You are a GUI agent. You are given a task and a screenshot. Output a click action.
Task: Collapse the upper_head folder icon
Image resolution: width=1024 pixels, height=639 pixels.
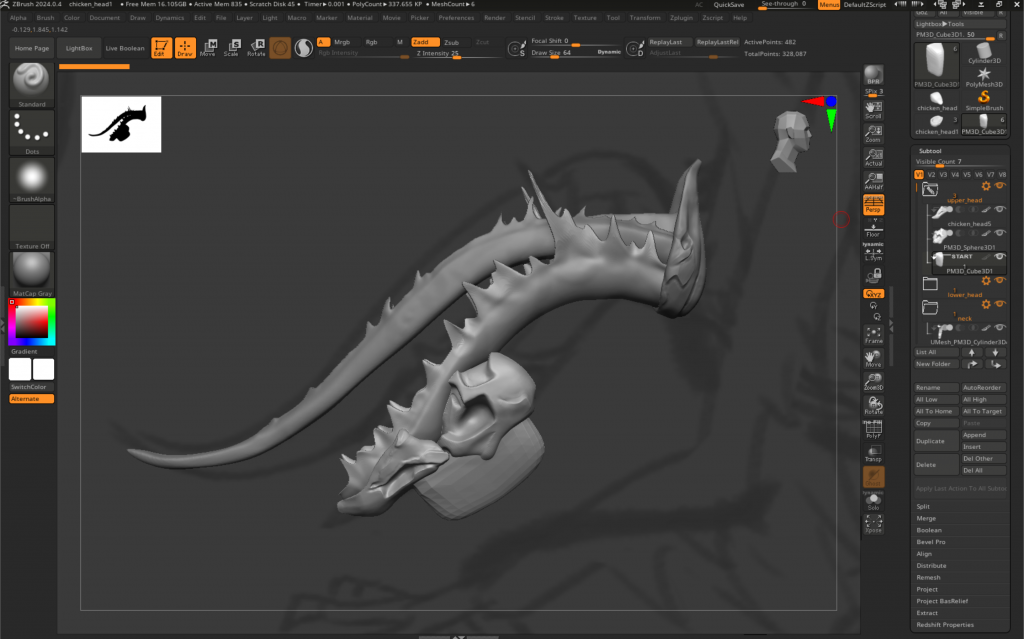click(930, 189)
